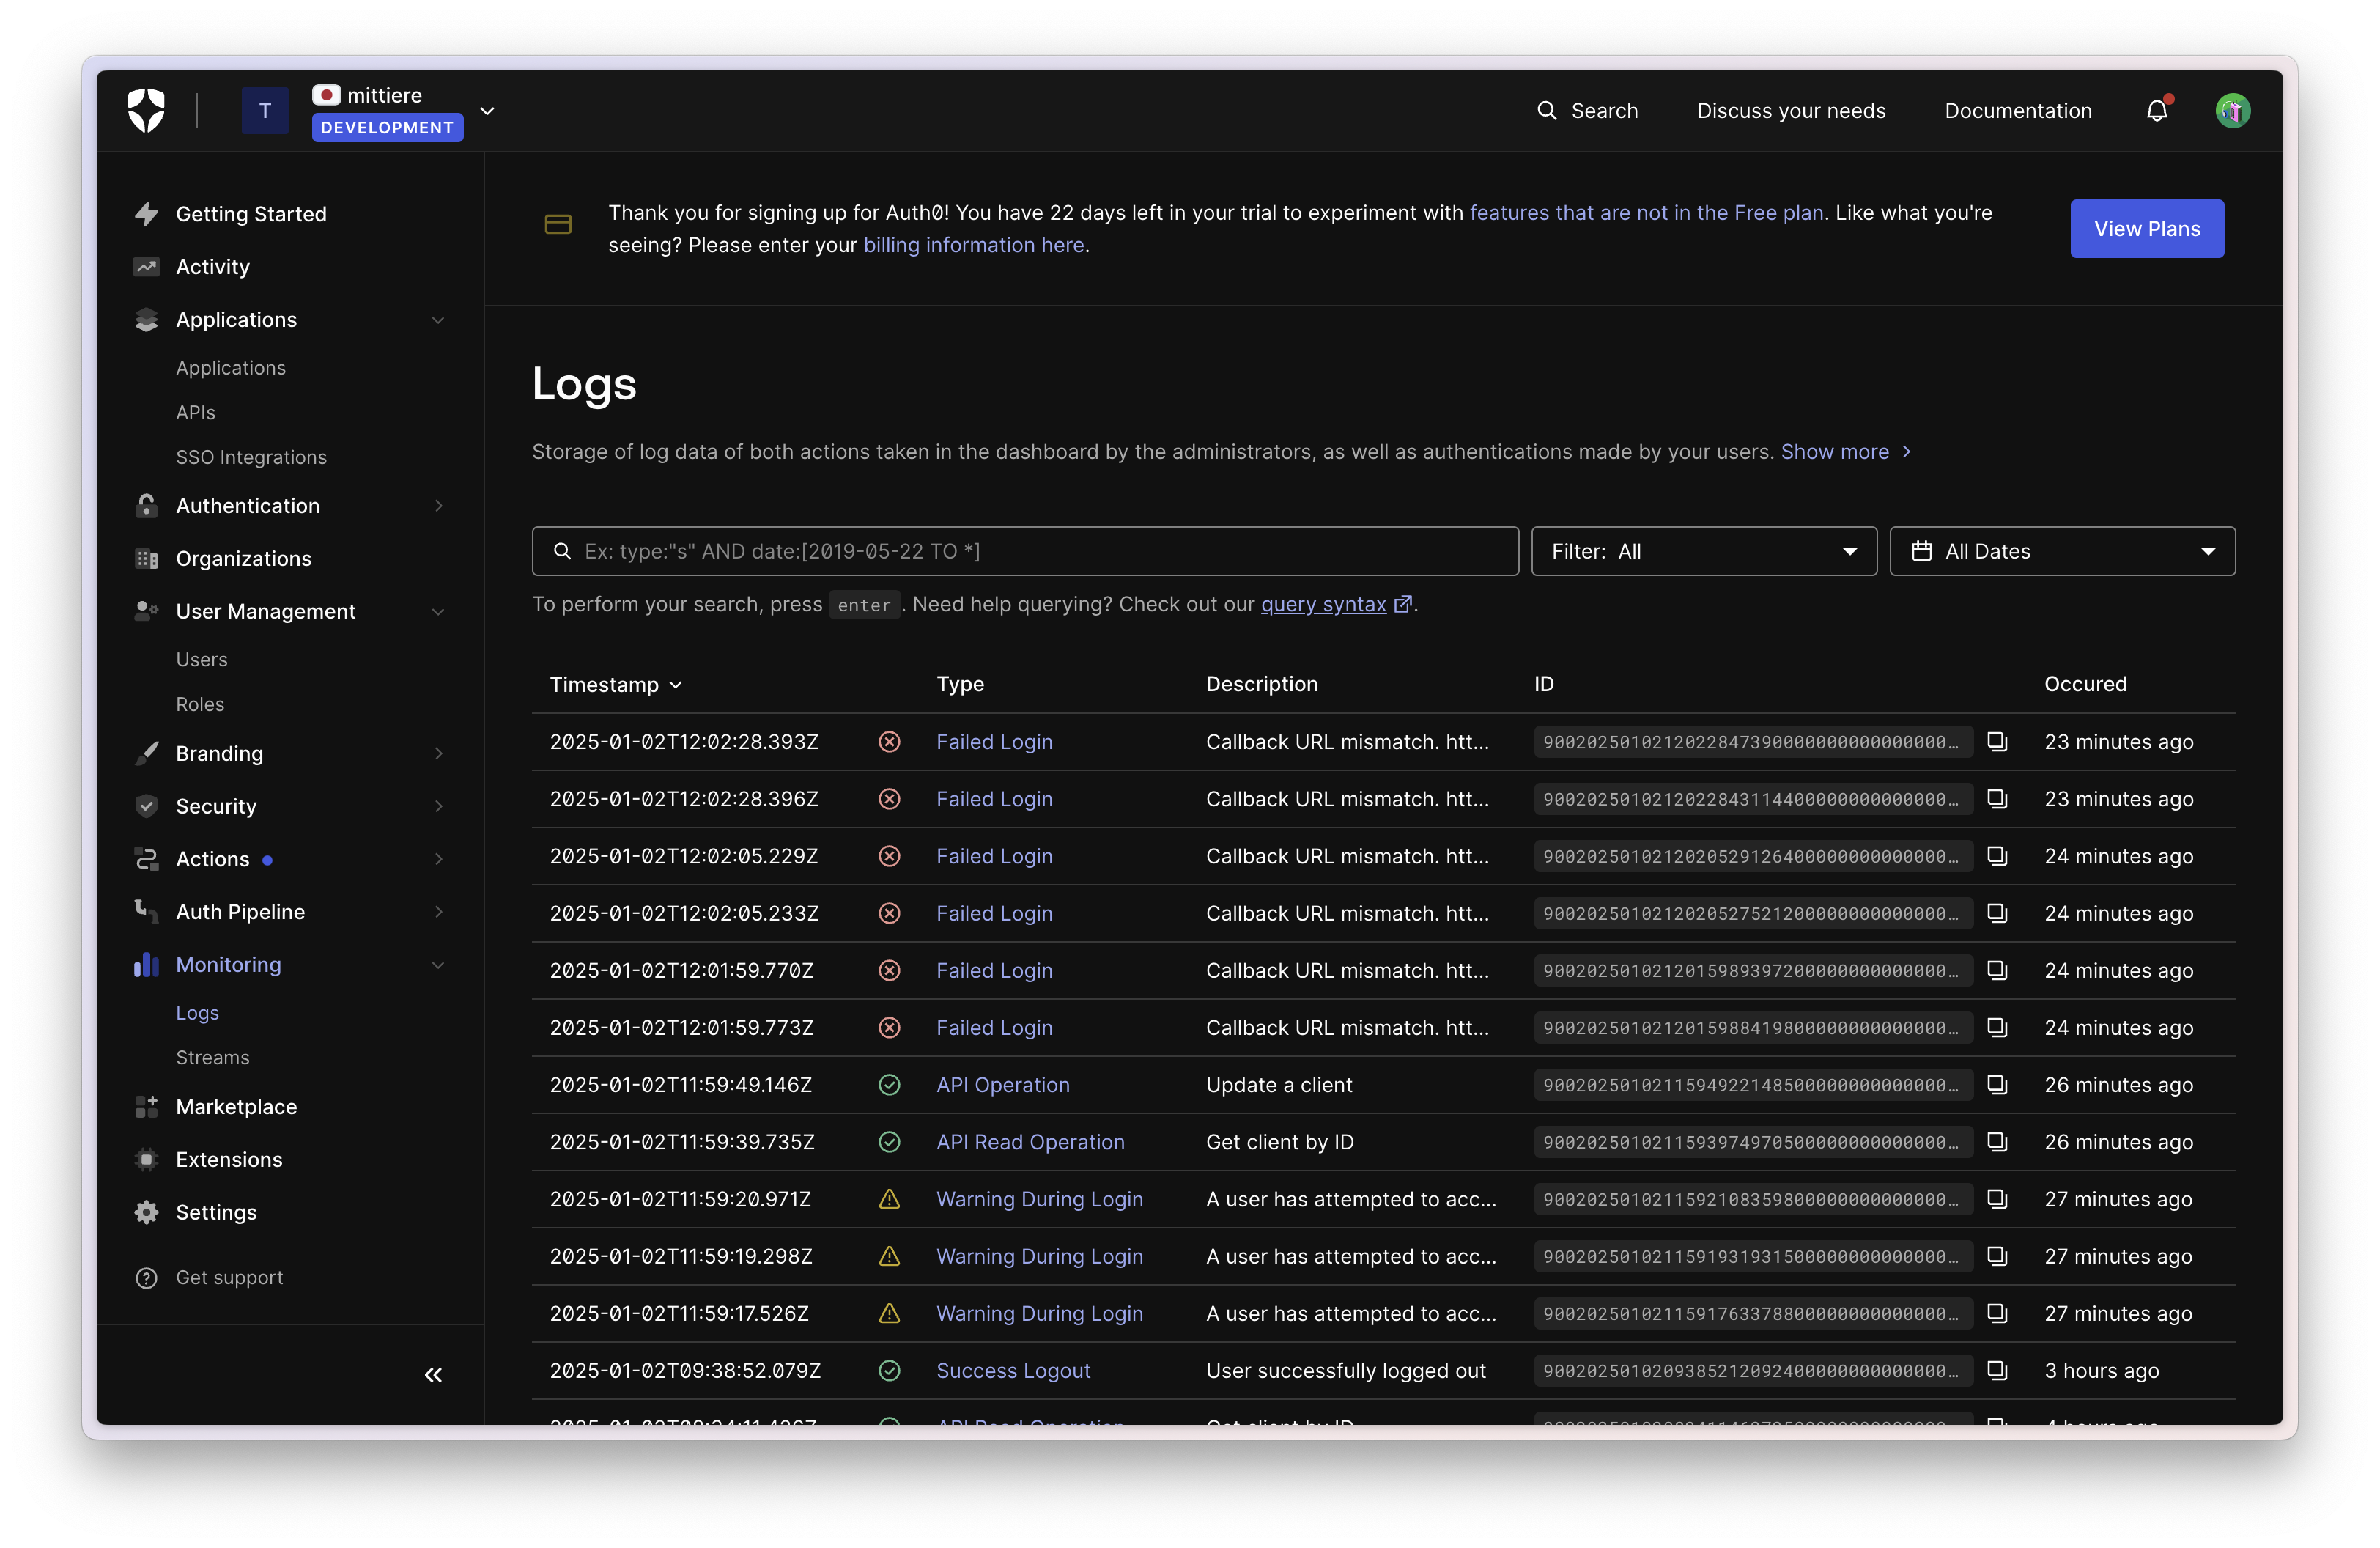Click the Search magnifier in the header
This screenshot has height=1548, width=2380.
click(1546, 111)
